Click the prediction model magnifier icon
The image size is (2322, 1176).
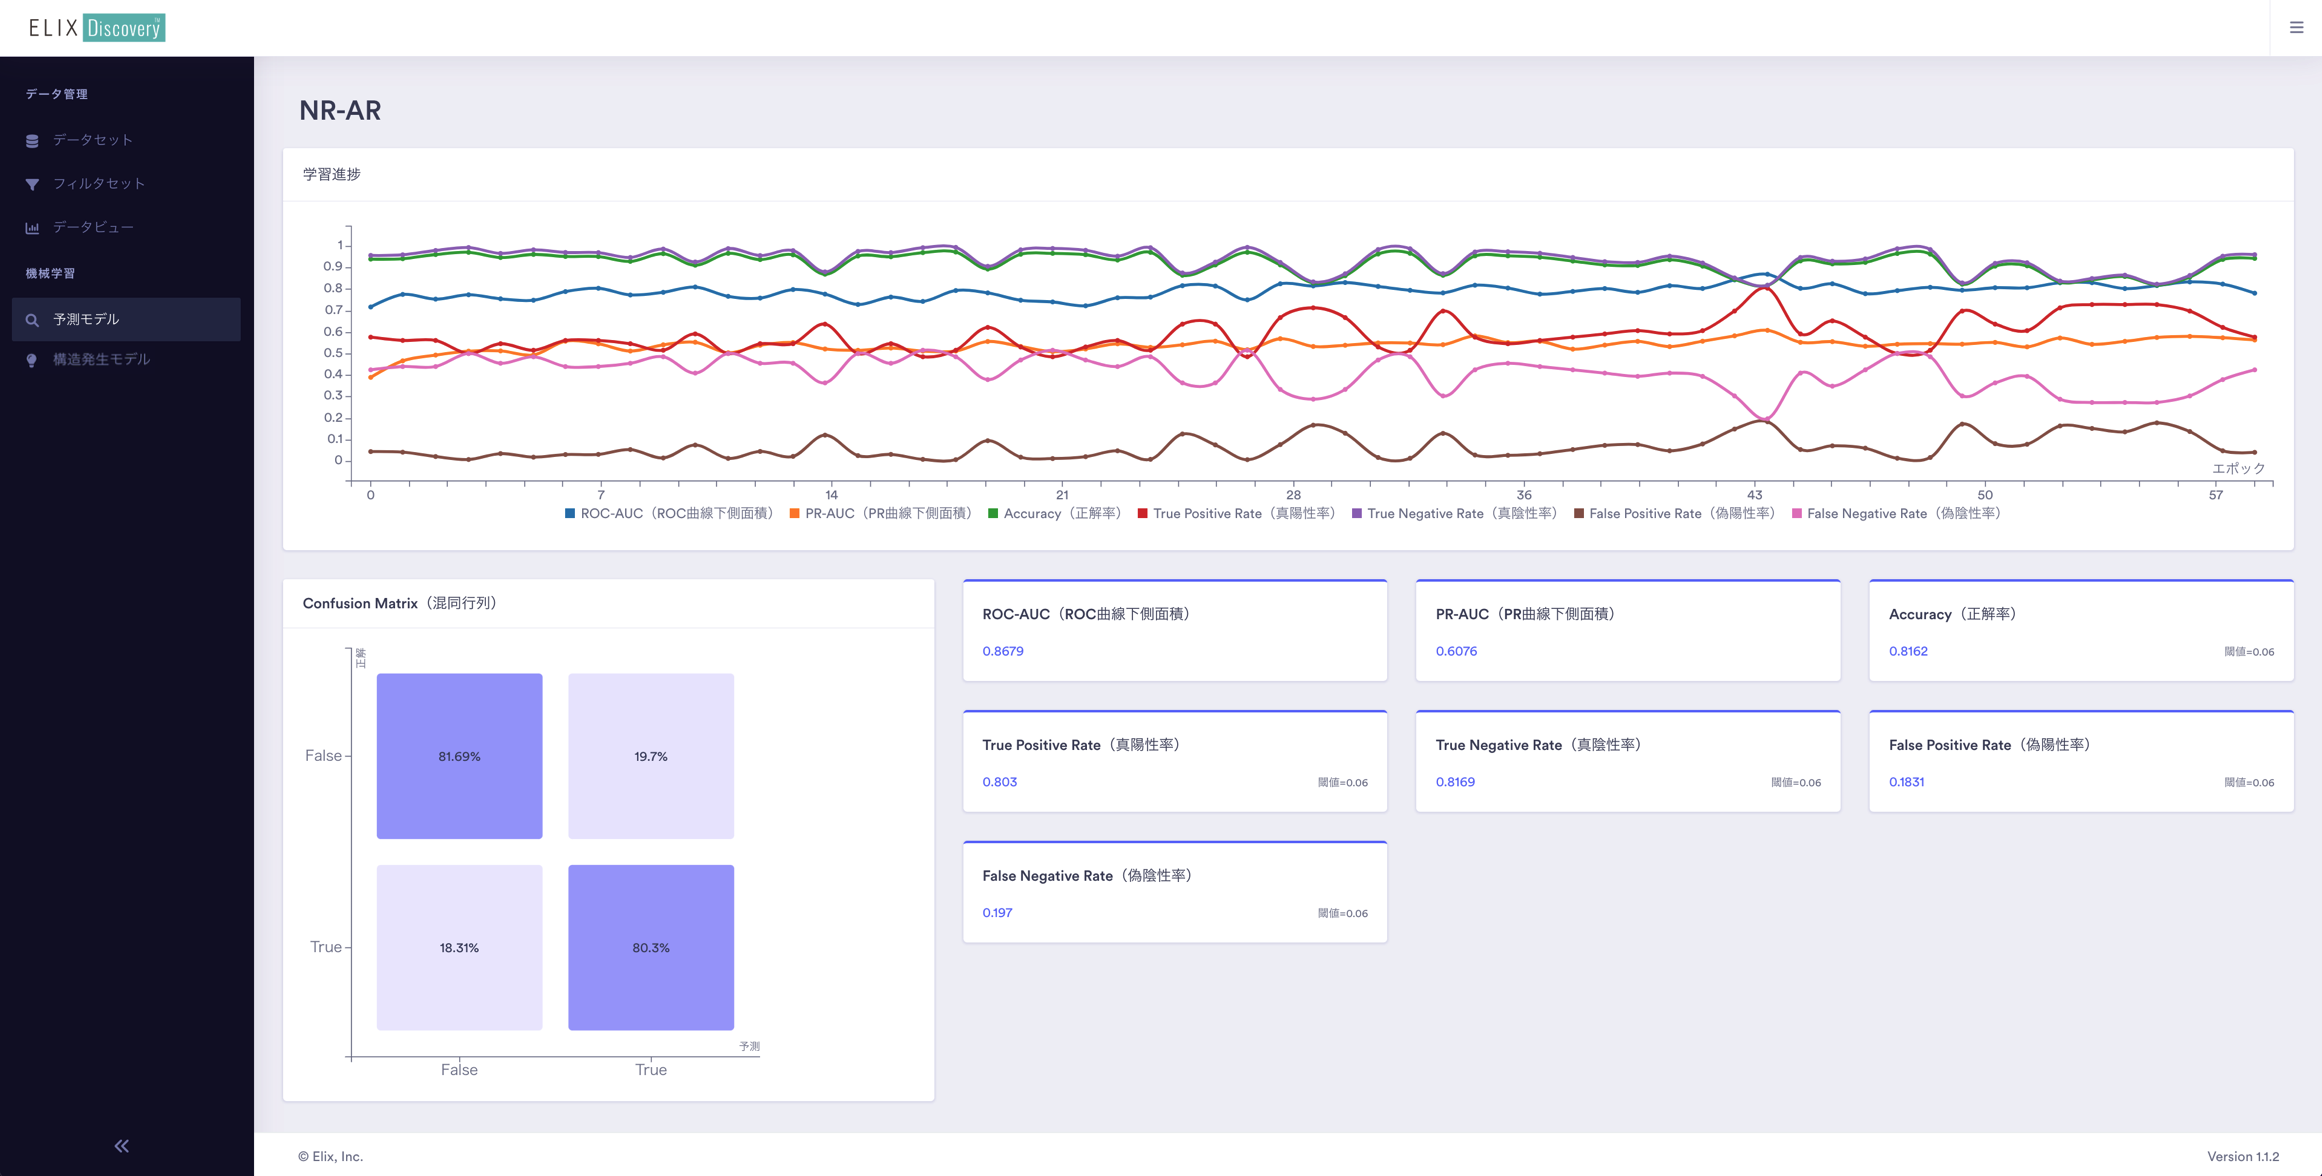click(x=32, y=320)
